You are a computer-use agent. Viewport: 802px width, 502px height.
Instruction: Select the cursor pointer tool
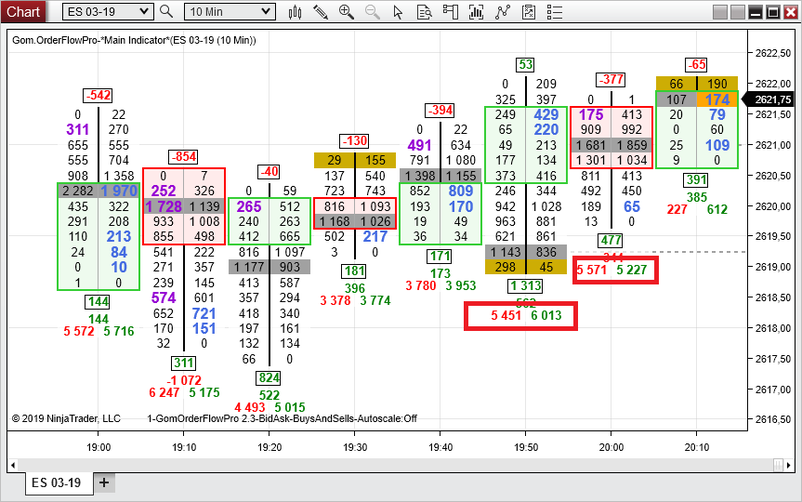pyautogui.click(x=398, y=12)
